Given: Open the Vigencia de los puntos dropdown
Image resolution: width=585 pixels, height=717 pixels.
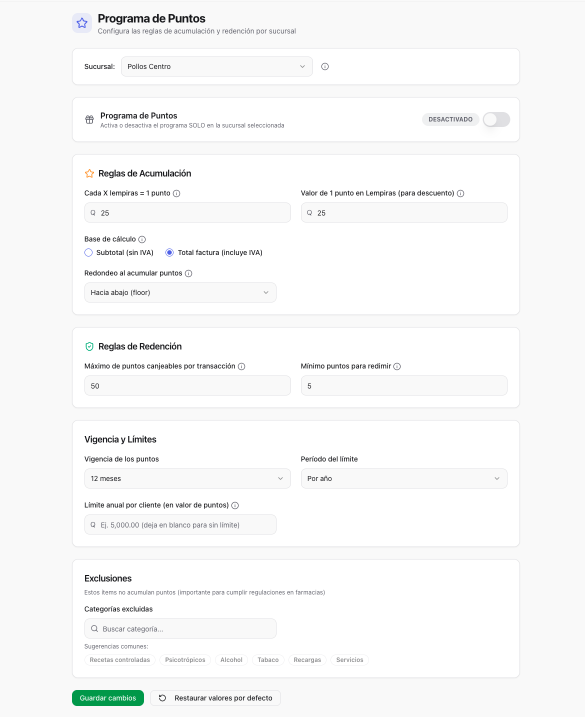Looking at the screenshot, I should (187, 478).
